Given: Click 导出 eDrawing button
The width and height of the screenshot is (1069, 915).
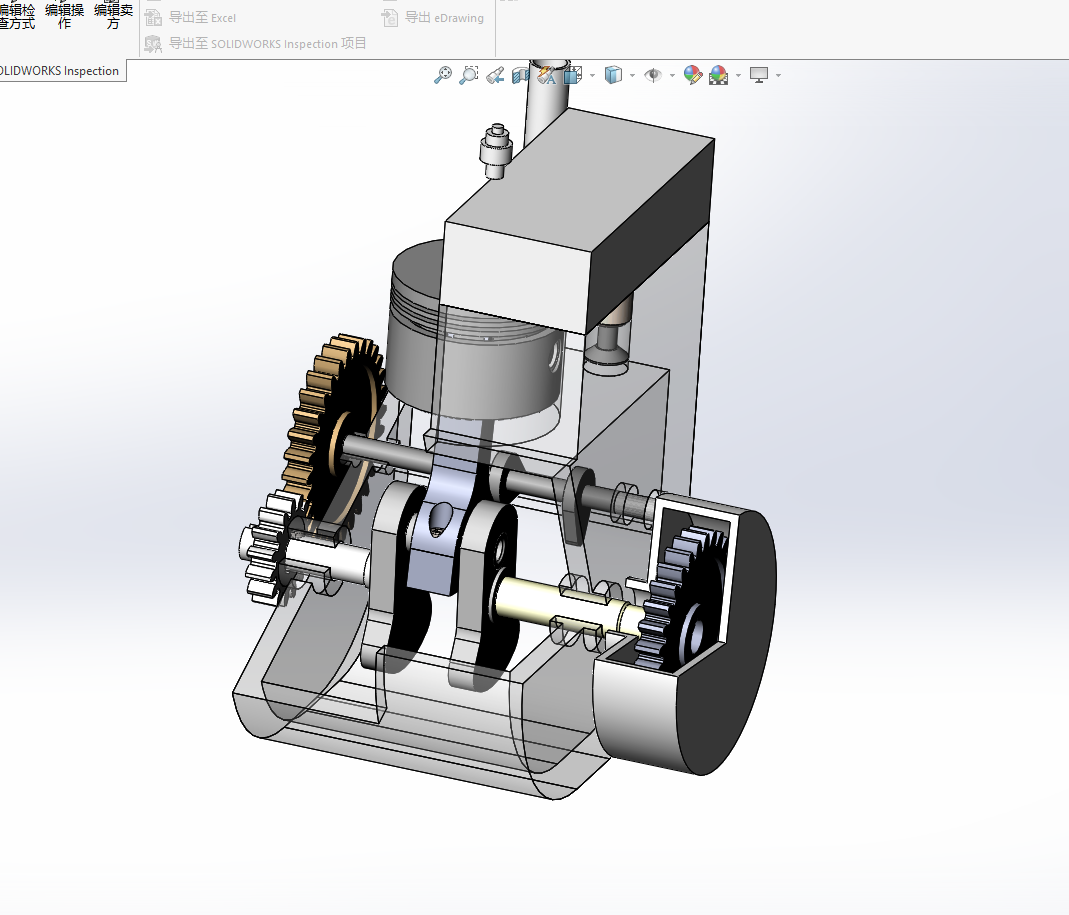Looking at the screenshot, I should click(433, 18).
